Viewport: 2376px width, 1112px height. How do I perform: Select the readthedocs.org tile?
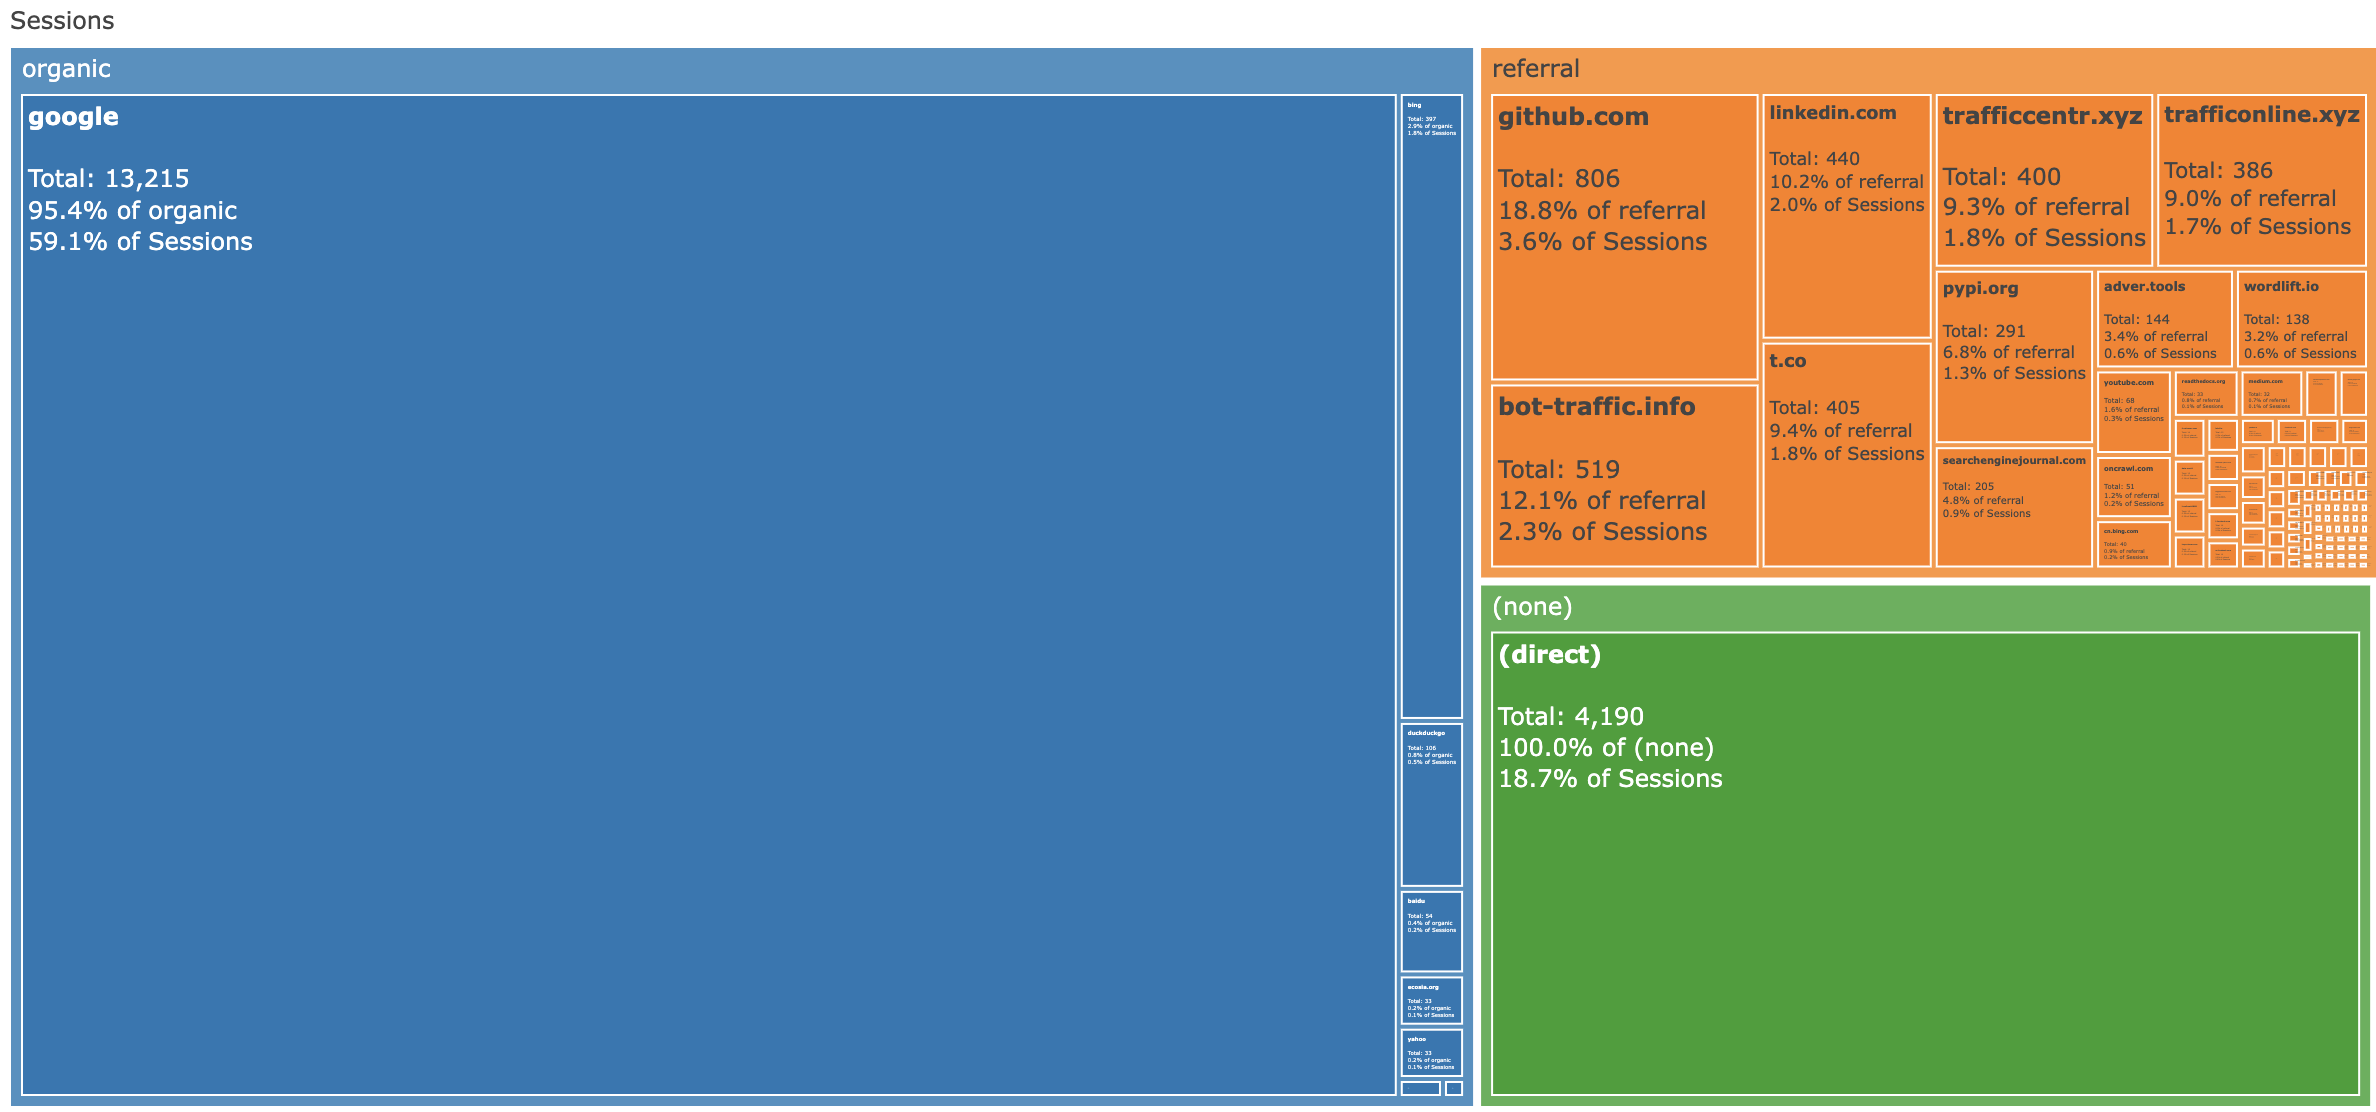coord(2205,394)
